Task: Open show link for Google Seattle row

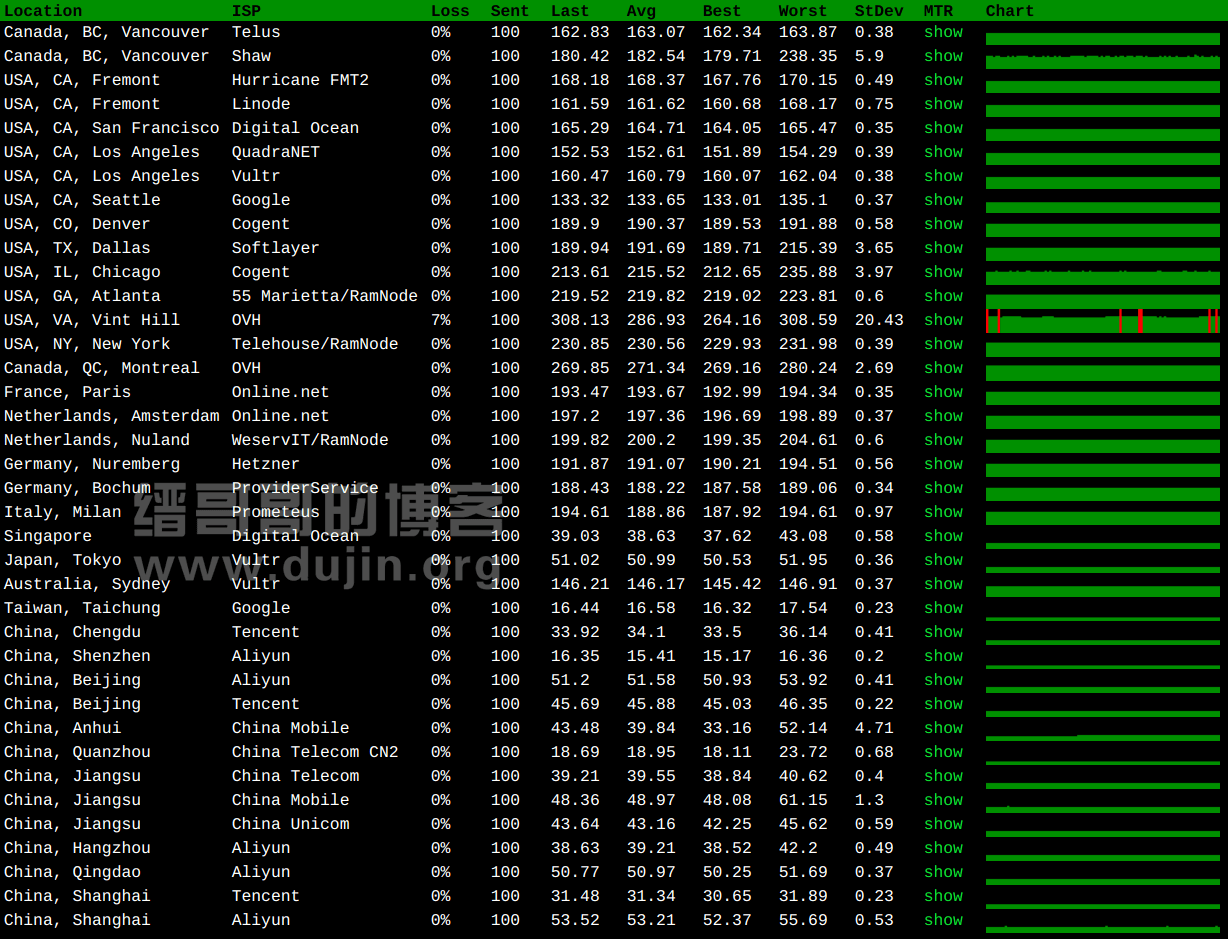Action: click(x=943, y=200)
